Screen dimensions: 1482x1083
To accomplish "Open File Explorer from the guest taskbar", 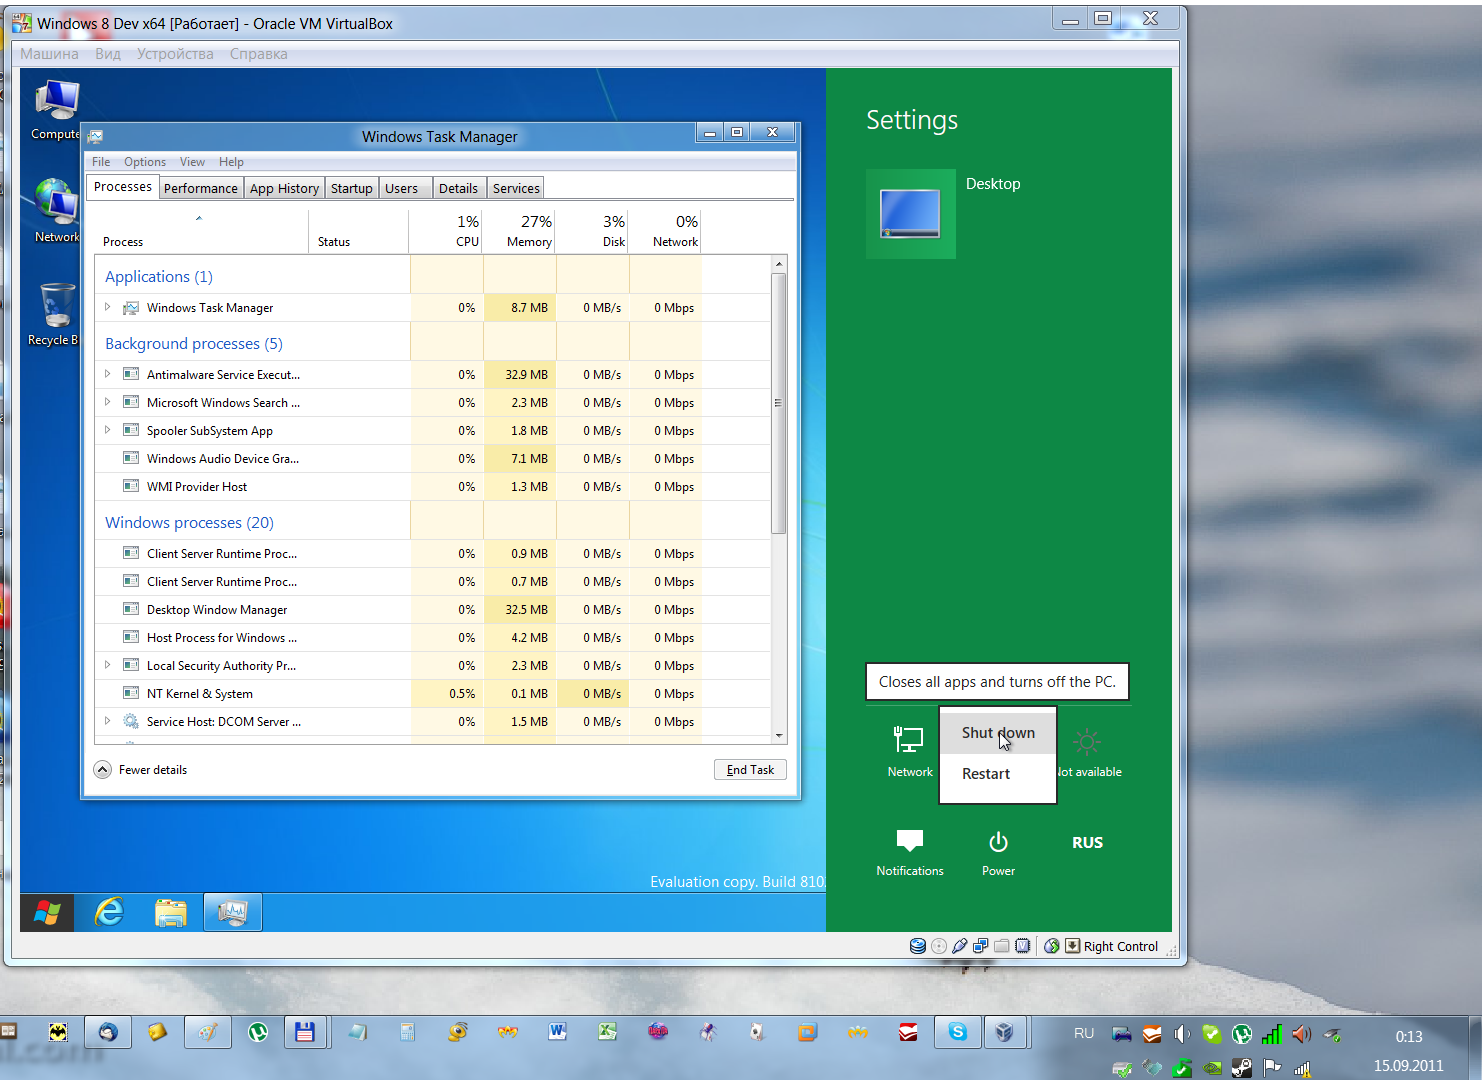I will [x=171, y=912].
